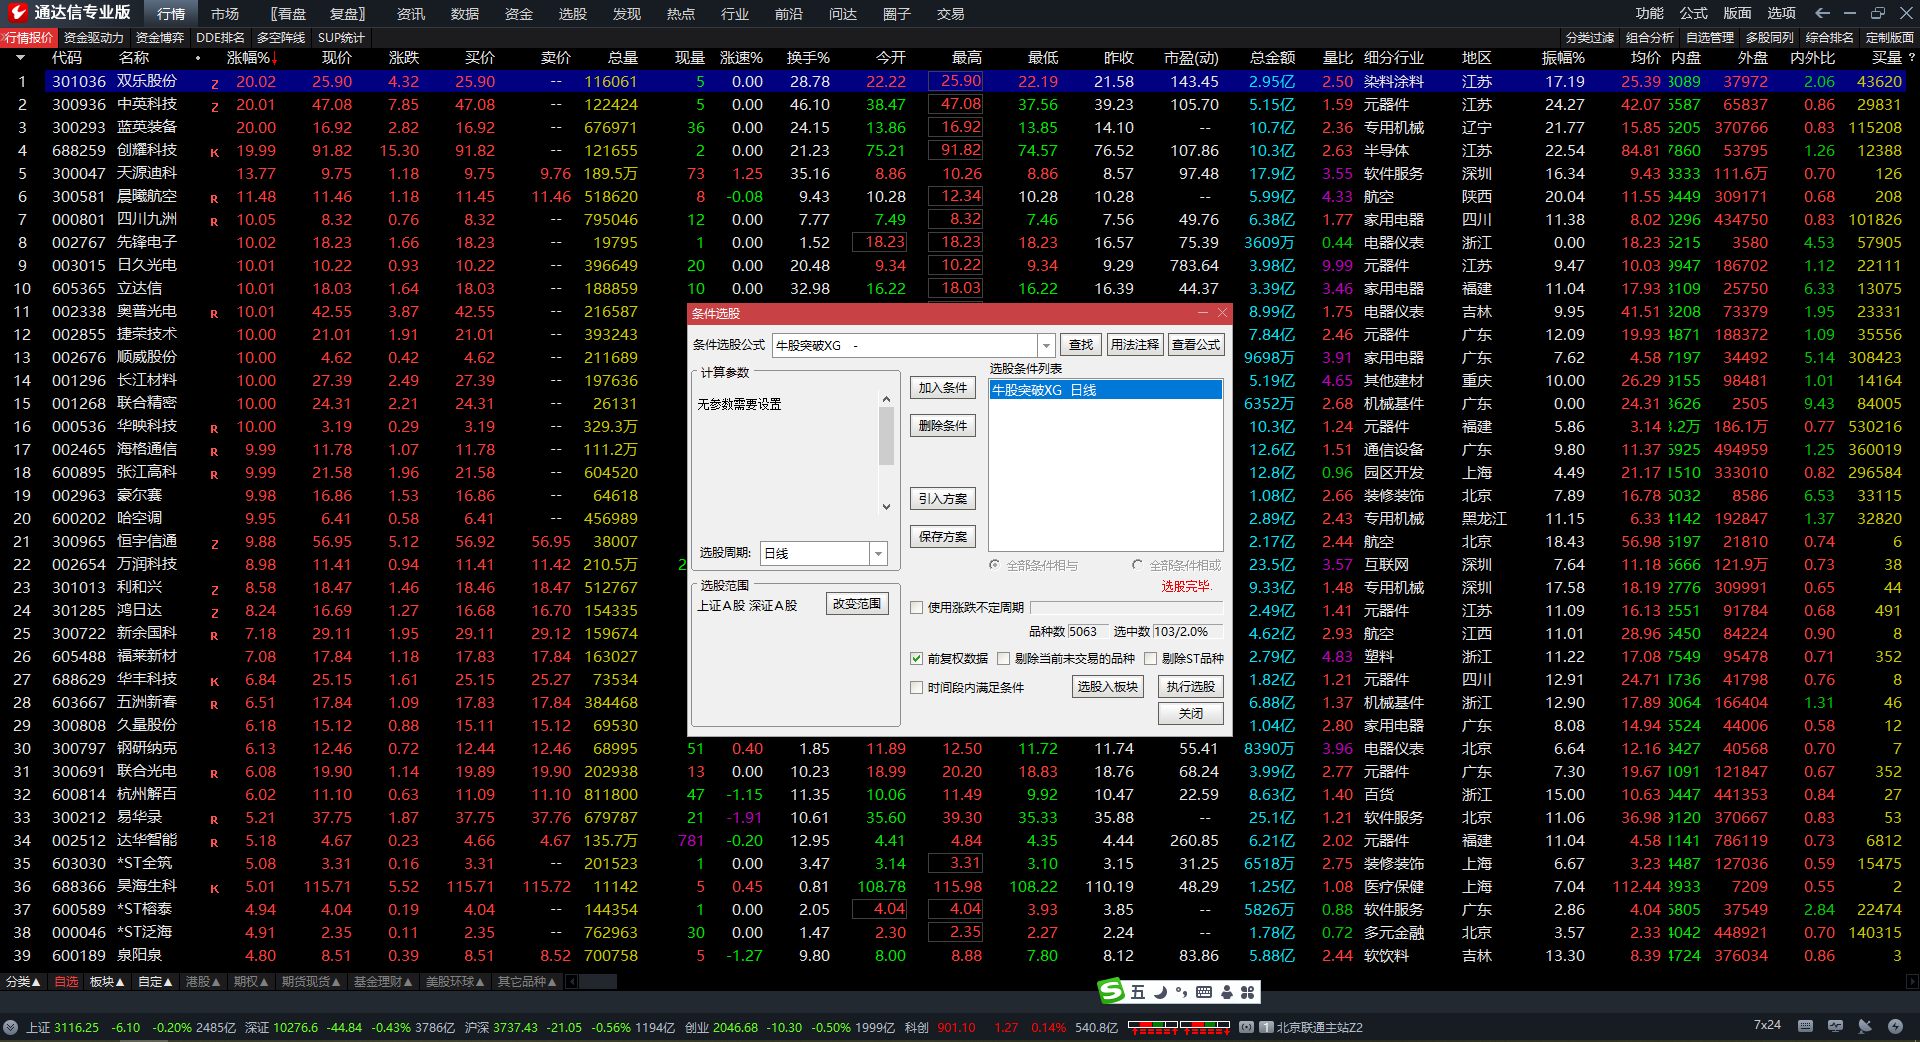Open the Sogou soft keyboard icon
Image resolution: width=1920 pixels, height=1042 pixels.
(x=1204, y=992)
